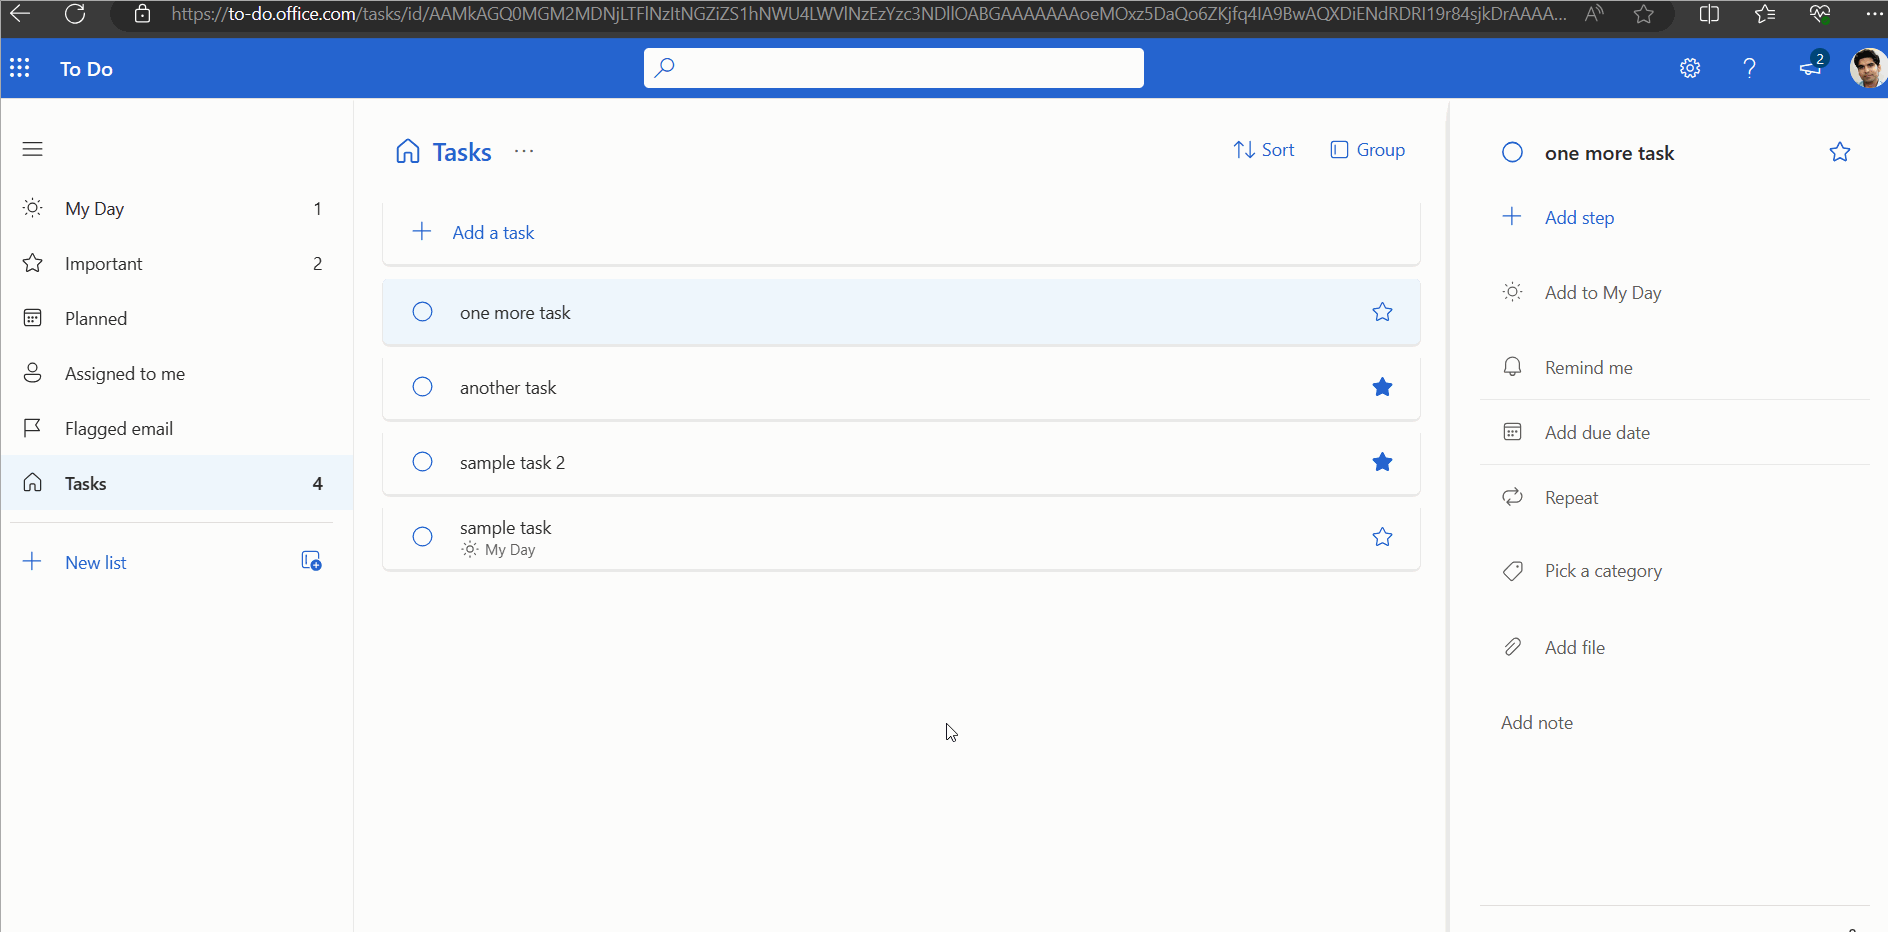Set a reminder using the bell icon
The height and width of the screenshot is (932, 1888).
[1512, 367]
